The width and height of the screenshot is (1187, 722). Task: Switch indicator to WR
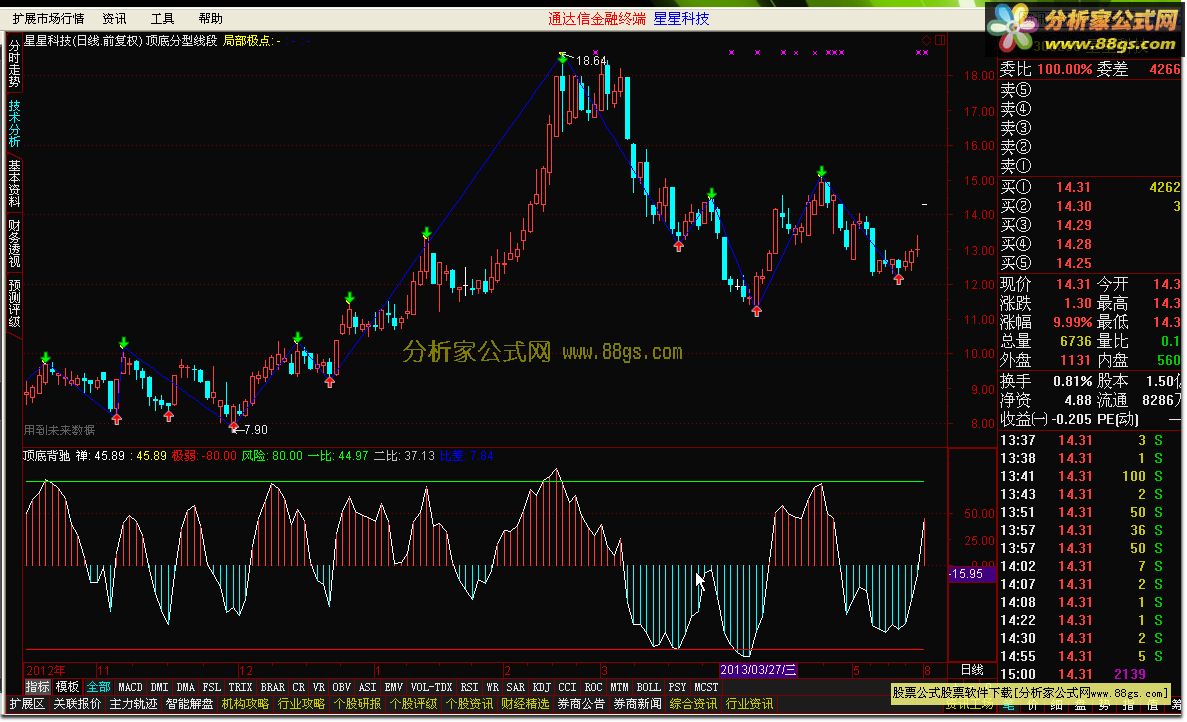click(x=492, y=687)
